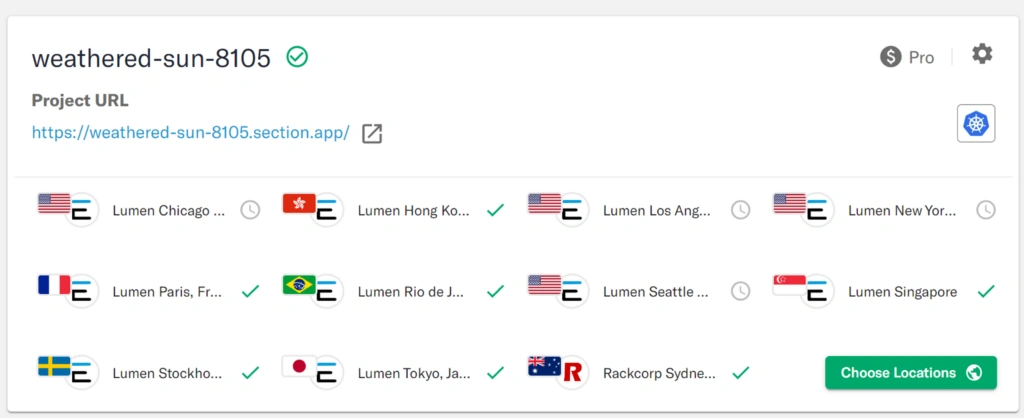Image resolution: width=1024 pixels, height=418 pixels.
Task: Click pending clock icon for Lumen Seattle
Action: (x=740, y=291)
